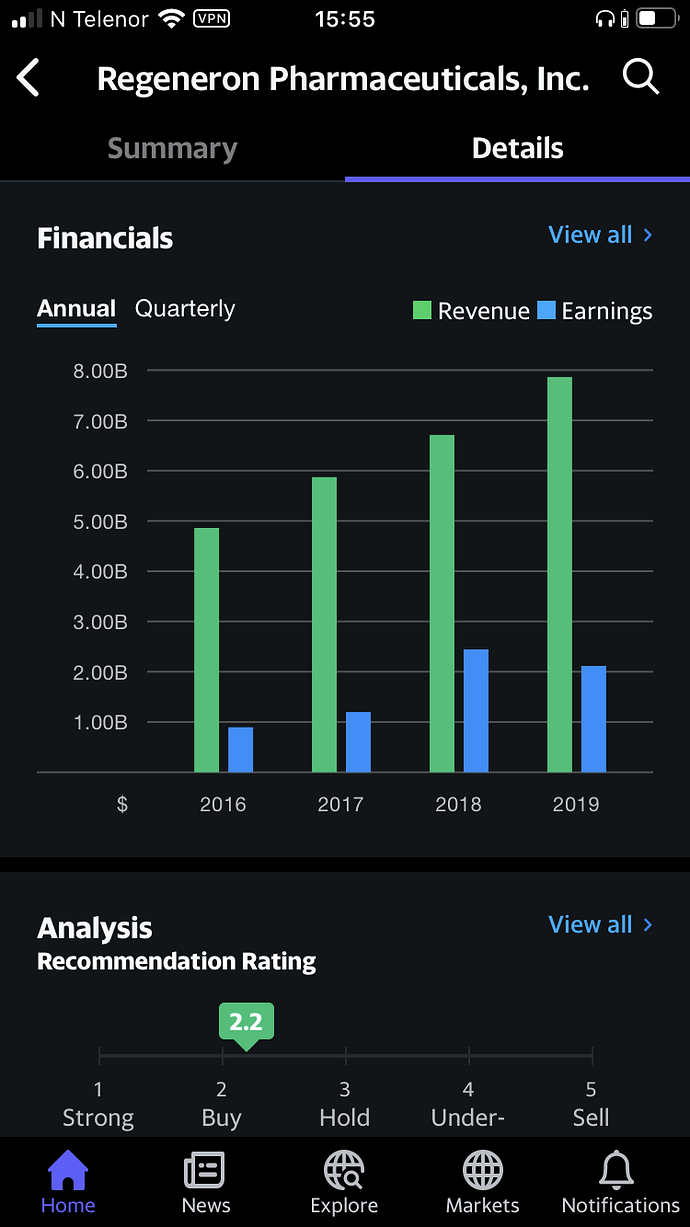Tap the 15:55 clock
Viewport: 690px width, 1227px height.
(x=345, y=18)
